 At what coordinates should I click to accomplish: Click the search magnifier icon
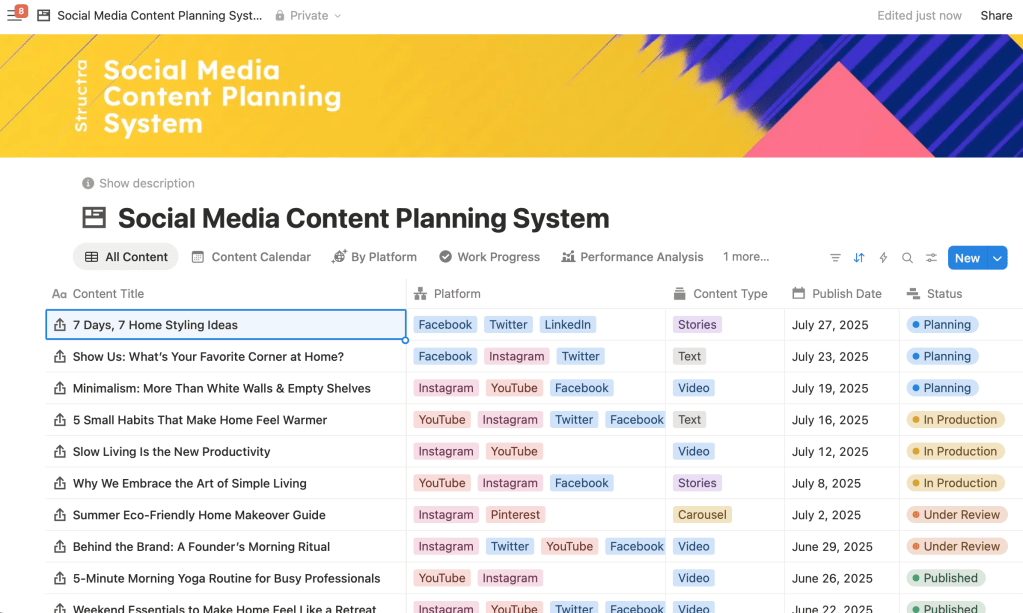(907, 258)
